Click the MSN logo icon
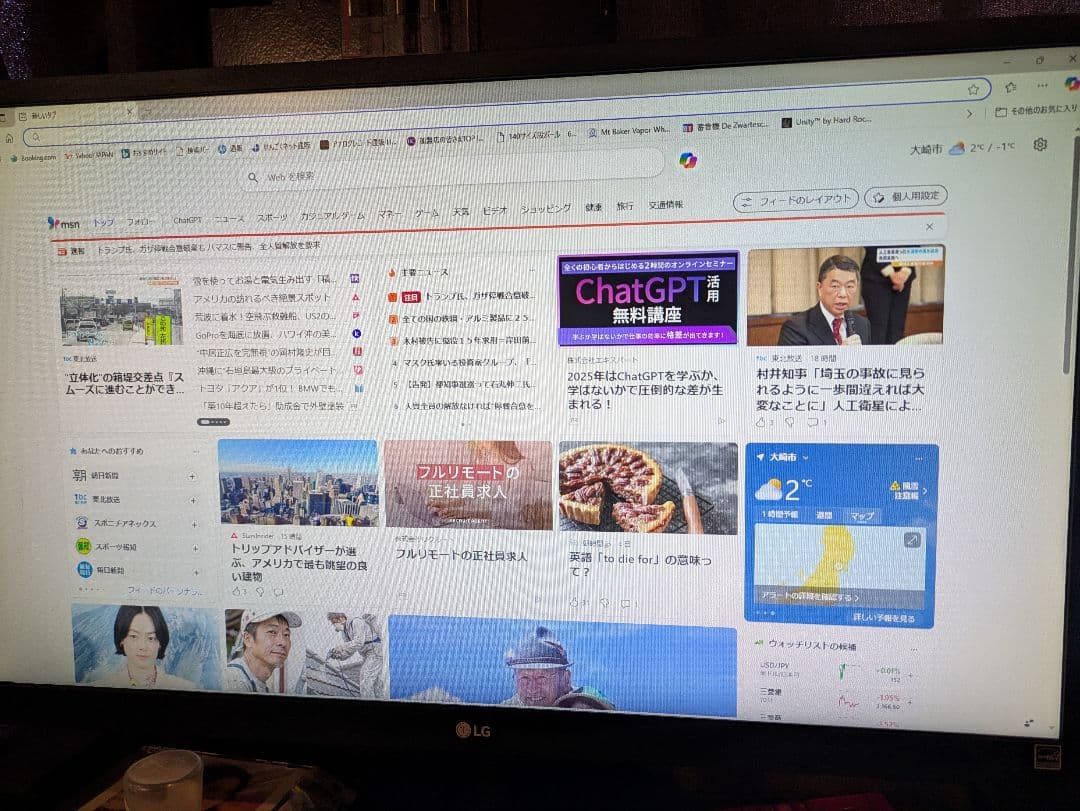This screenshot has height=811, width=1080. 57,224
